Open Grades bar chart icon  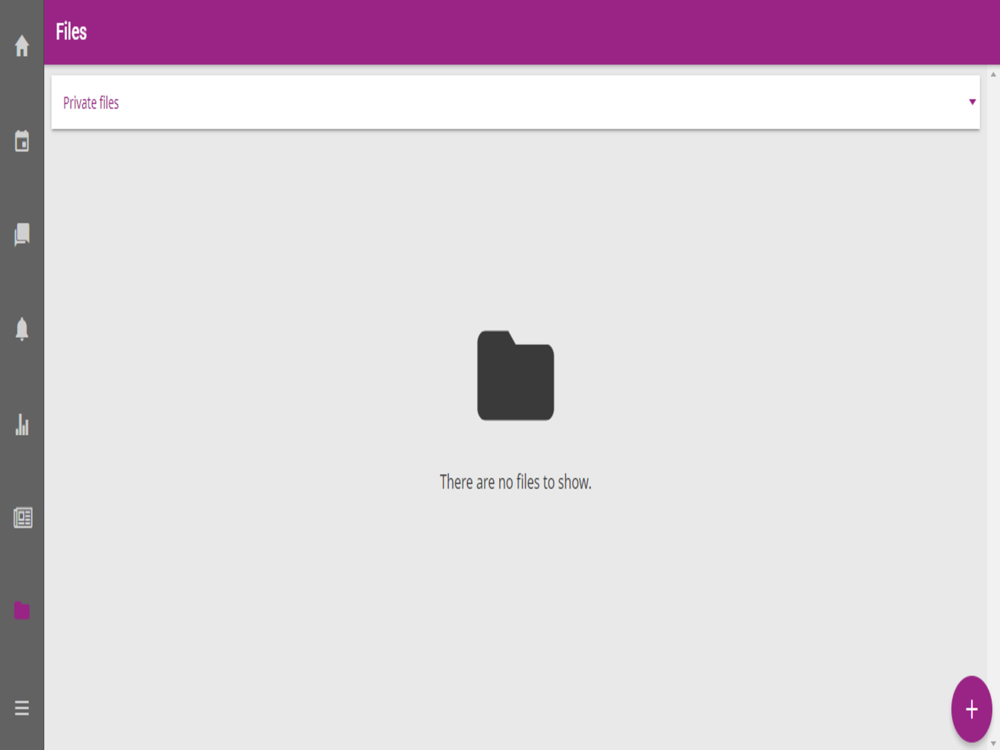click(22, 424)
